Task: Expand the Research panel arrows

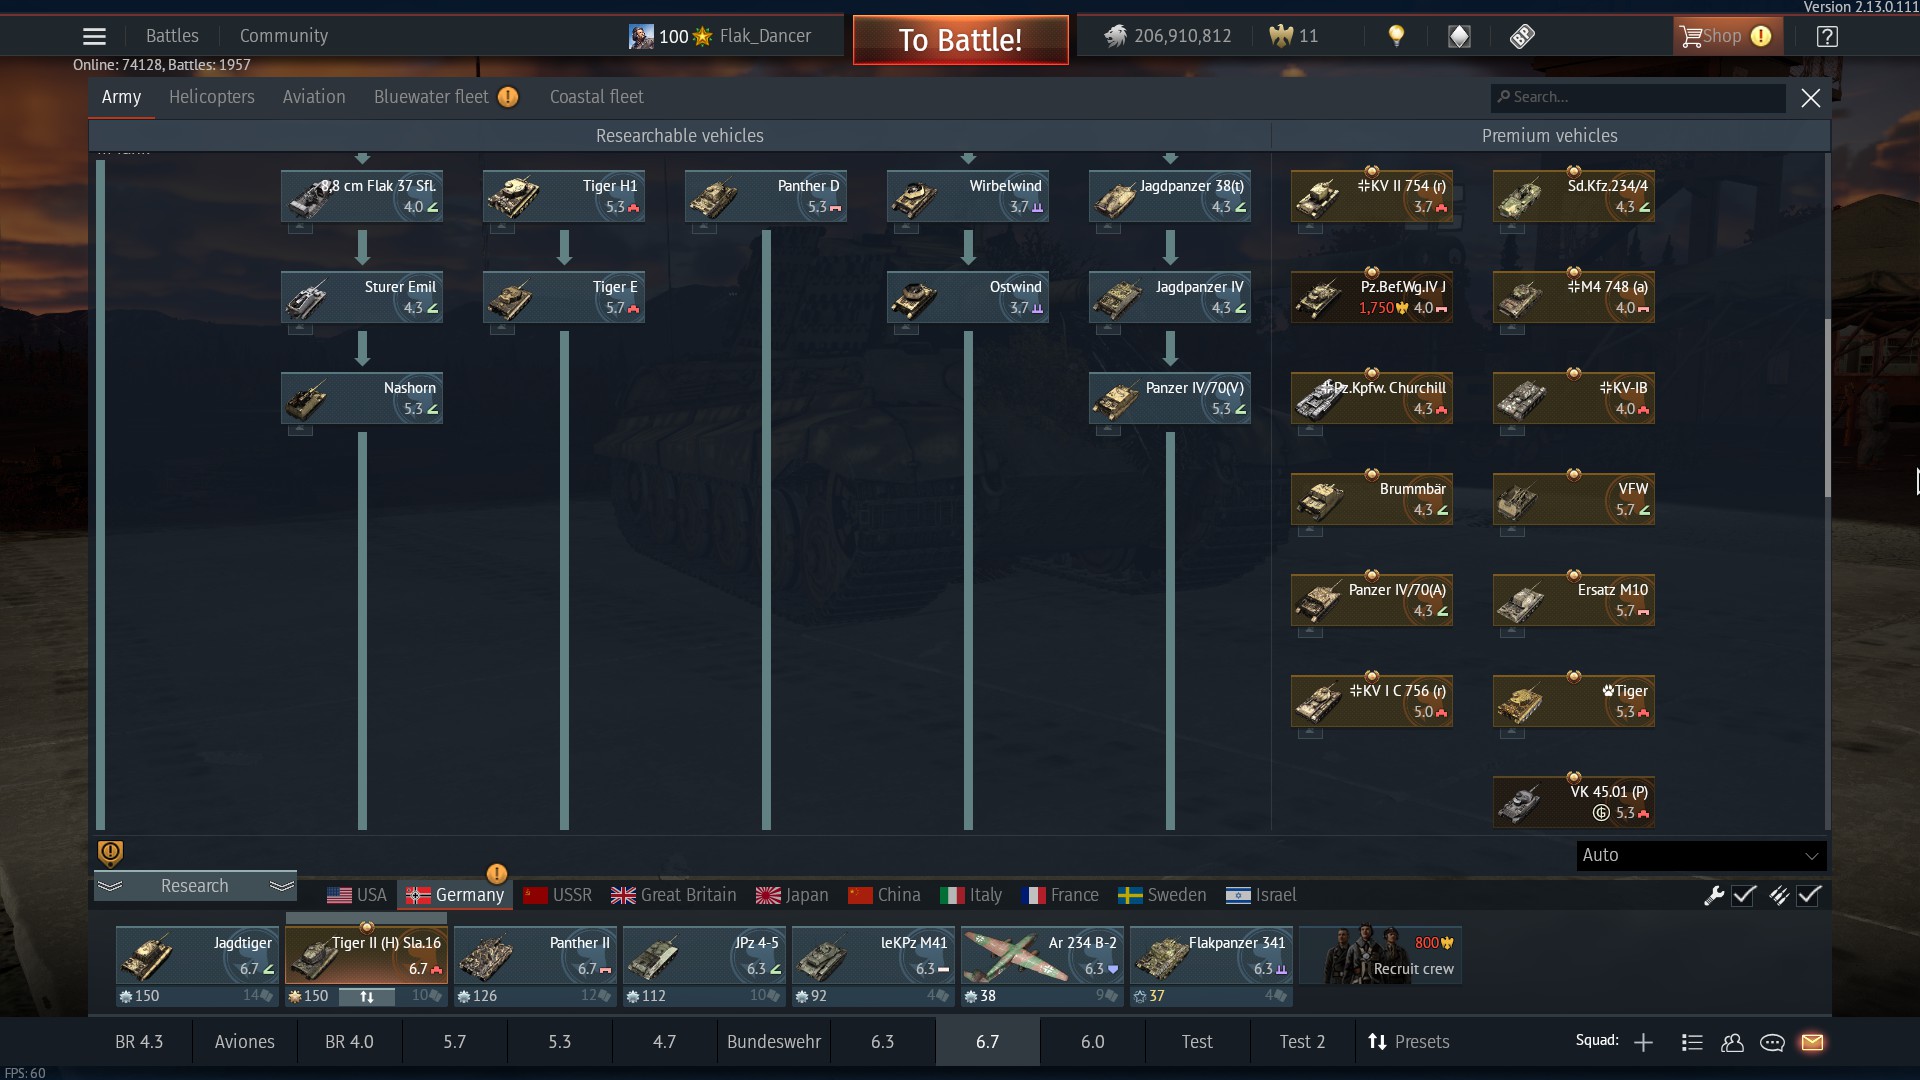Action: coord(195,886)
